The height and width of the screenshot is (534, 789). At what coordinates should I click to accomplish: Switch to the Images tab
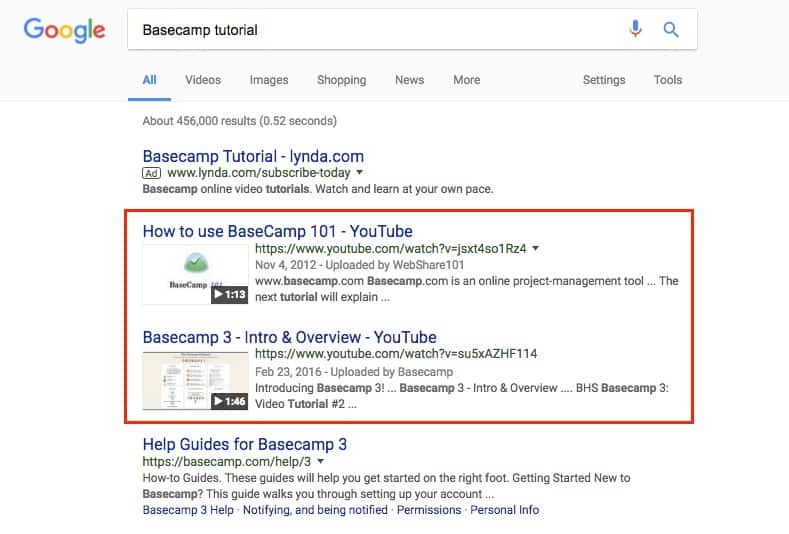(269, 80)
